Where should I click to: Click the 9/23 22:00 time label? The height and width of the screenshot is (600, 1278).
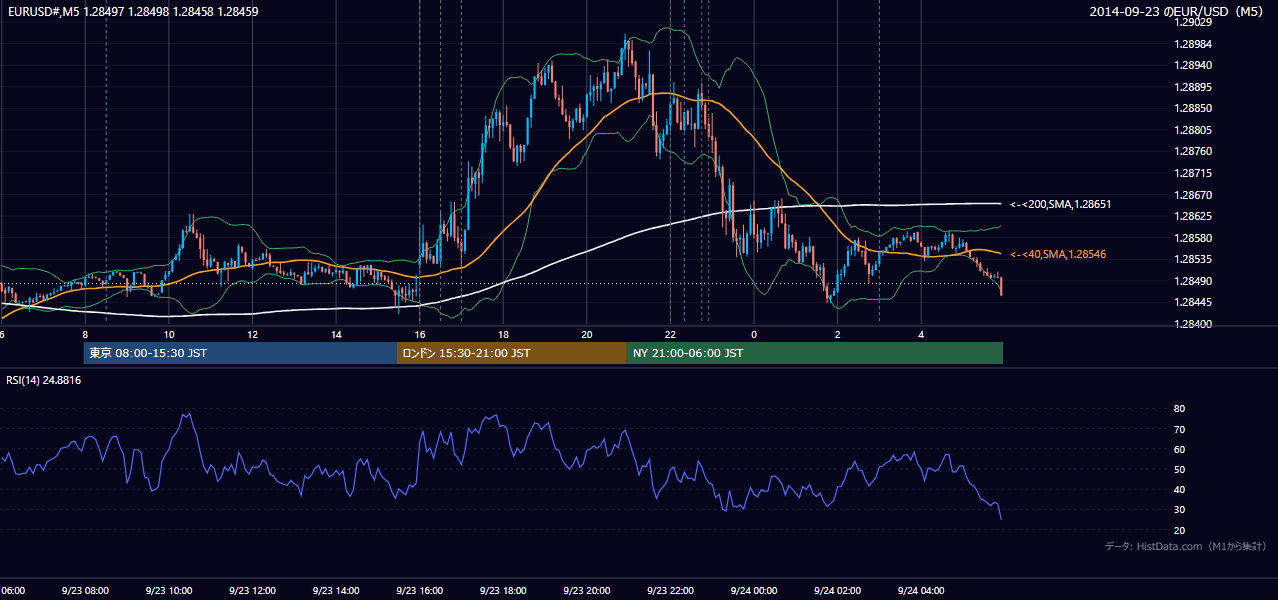670,591
